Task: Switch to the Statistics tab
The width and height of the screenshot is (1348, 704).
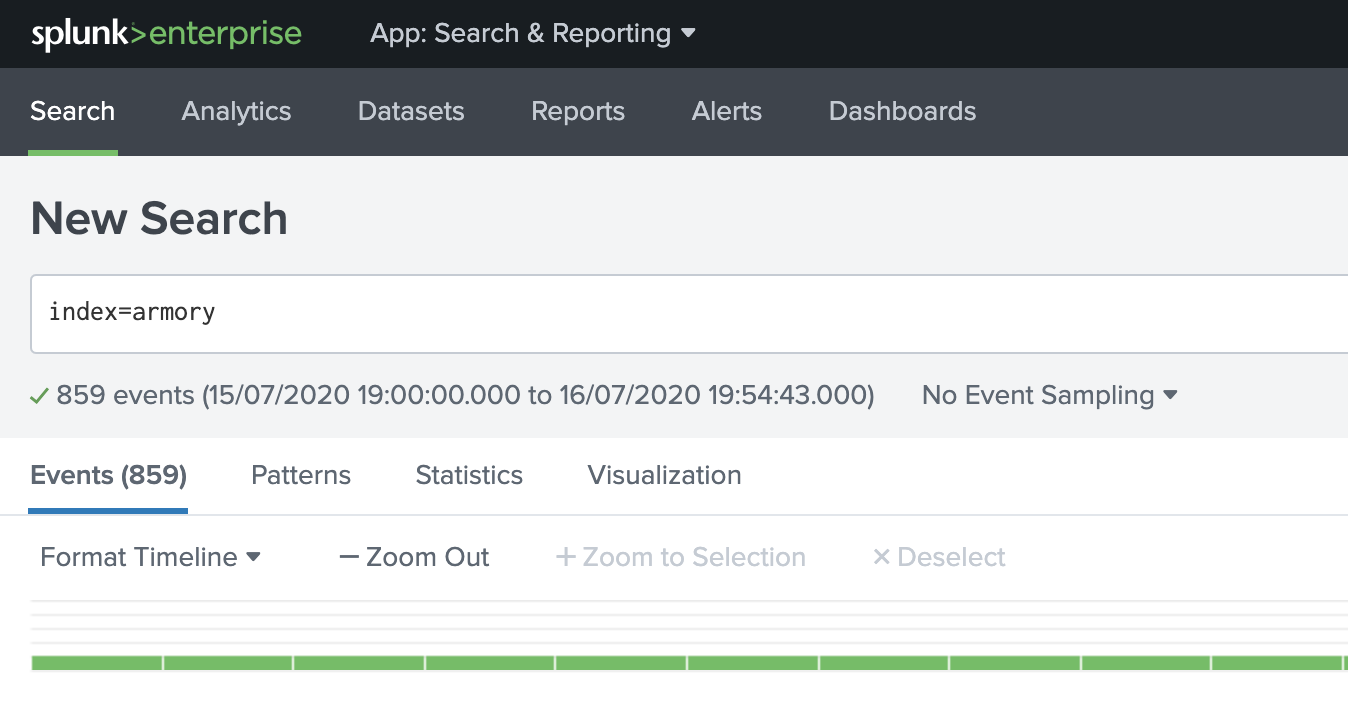Action: coord(469,475)
